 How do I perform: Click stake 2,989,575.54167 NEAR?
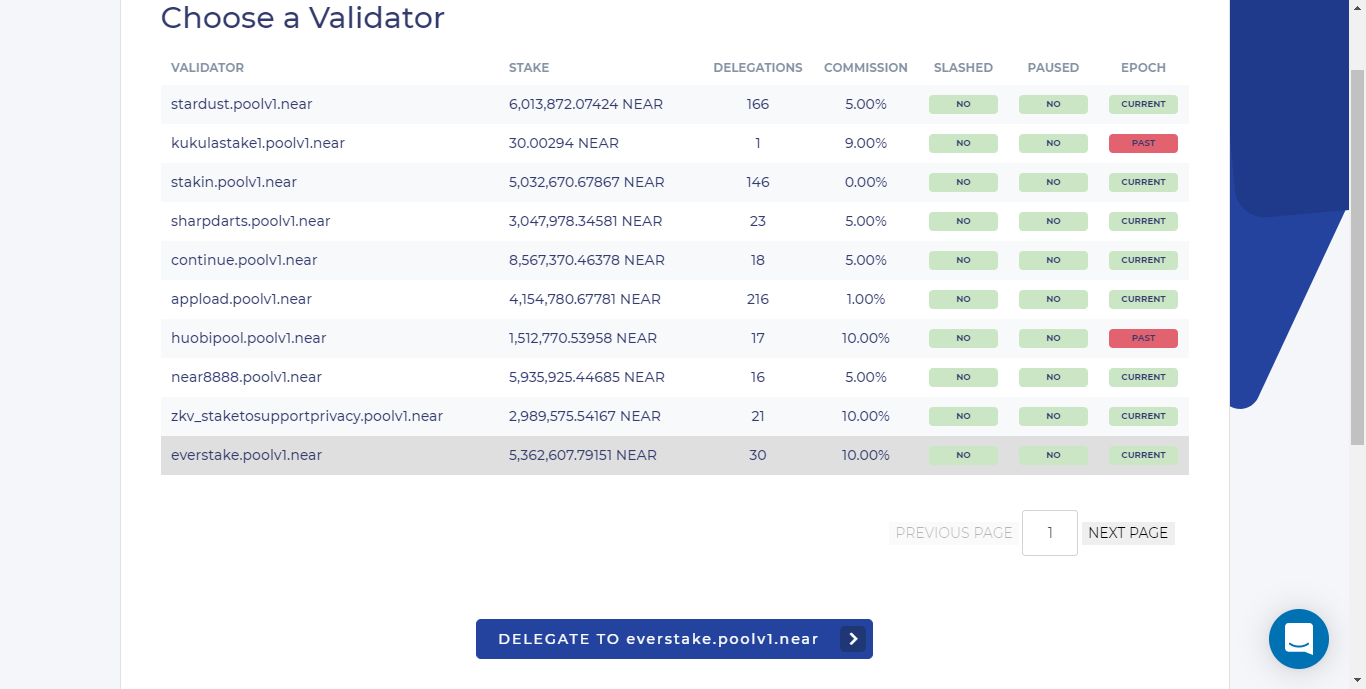(x=585, y=416)
